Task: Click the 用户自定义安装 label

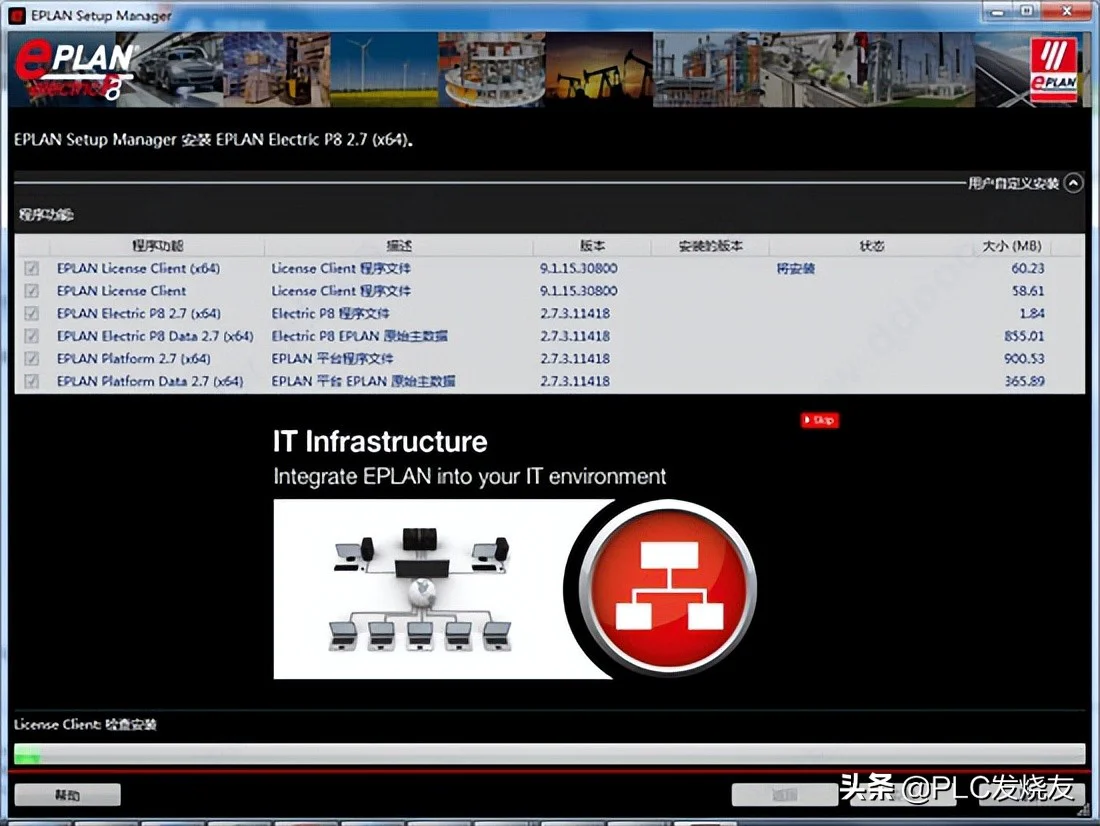Action: pos(1013,183)
